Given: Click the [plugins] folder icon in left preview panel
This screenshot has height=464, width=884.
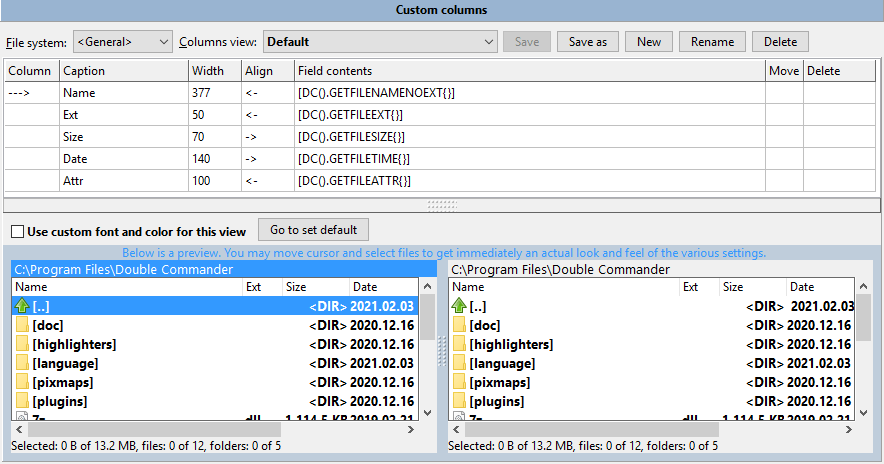Looking at the screenshot, I should point(22,401).
